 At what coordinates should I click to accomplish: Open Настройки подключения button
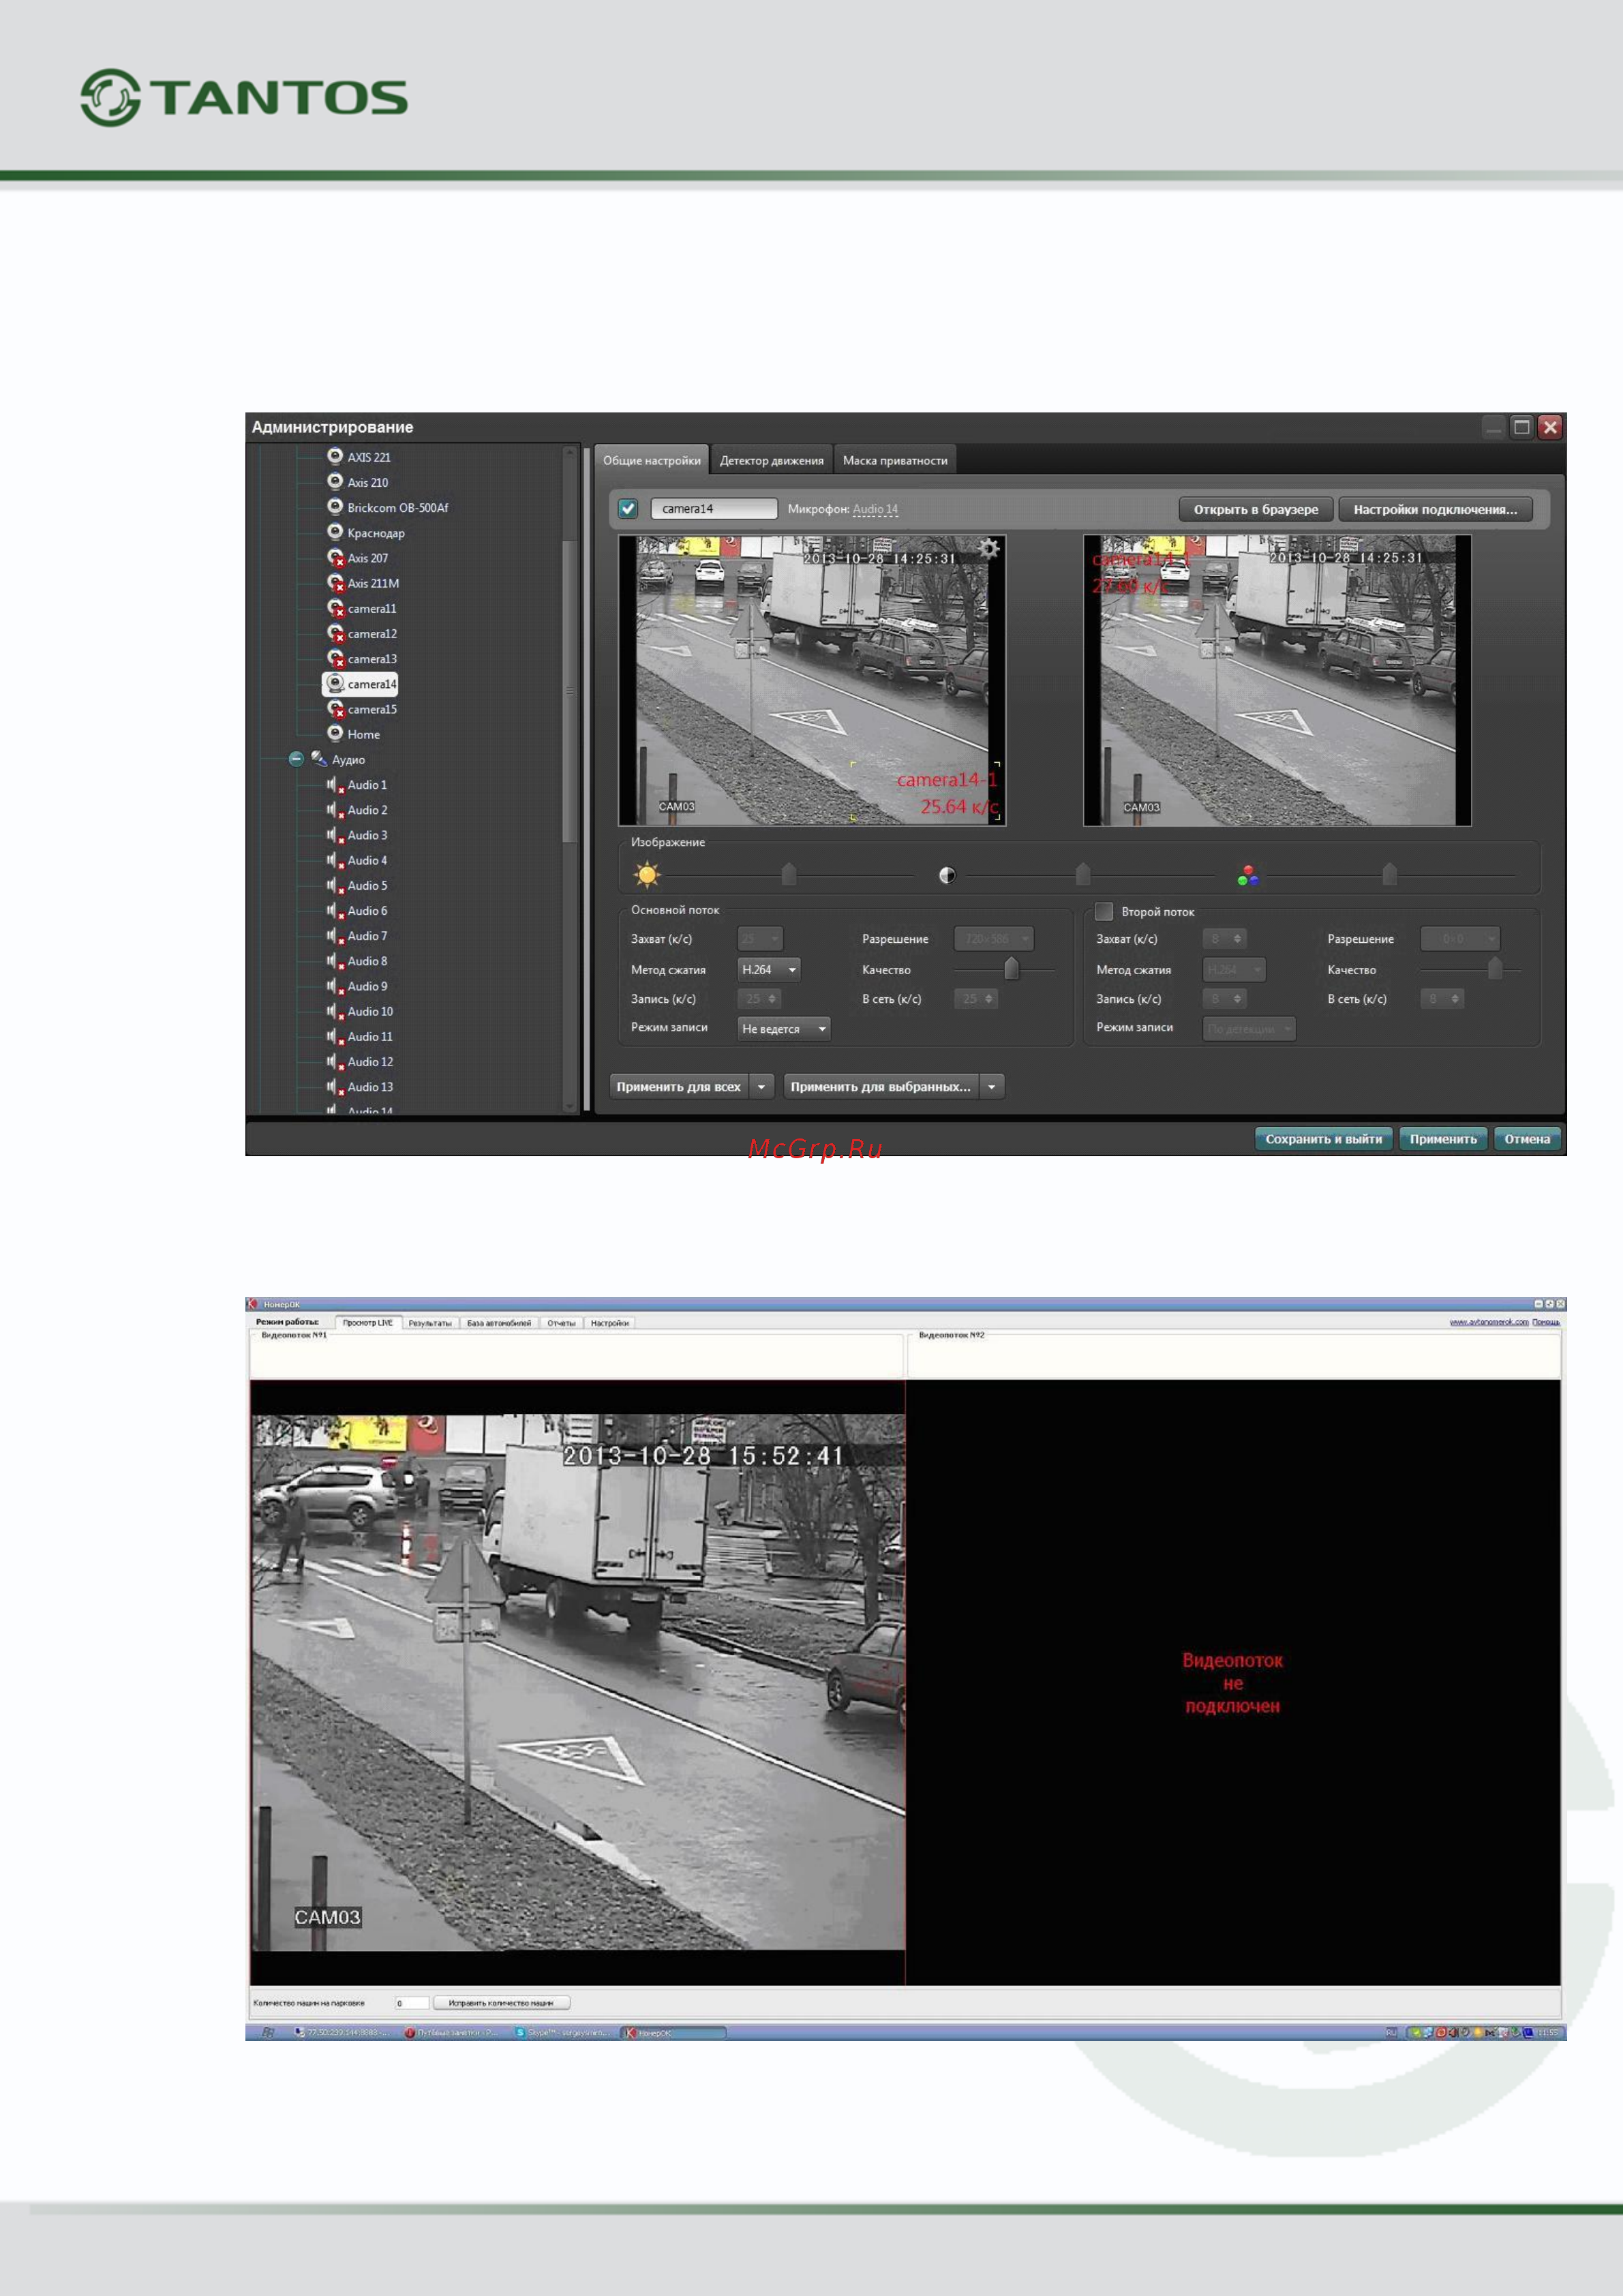point(1435,509)
